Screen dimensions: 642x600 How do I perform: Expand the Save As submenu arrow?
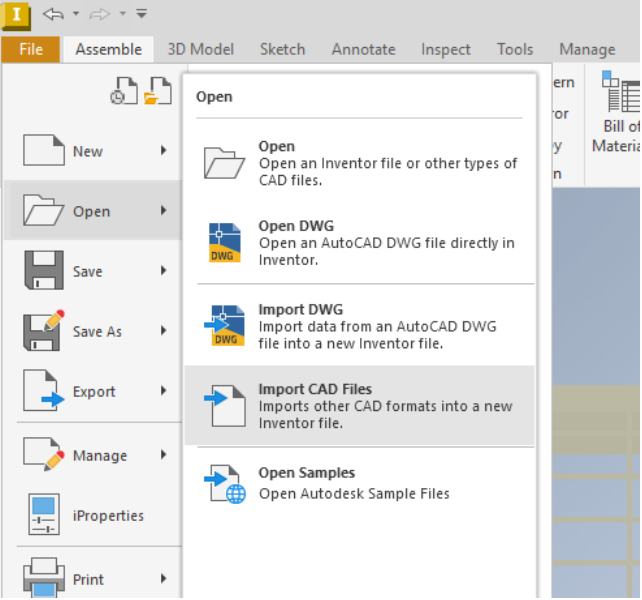tap(164, 330)
